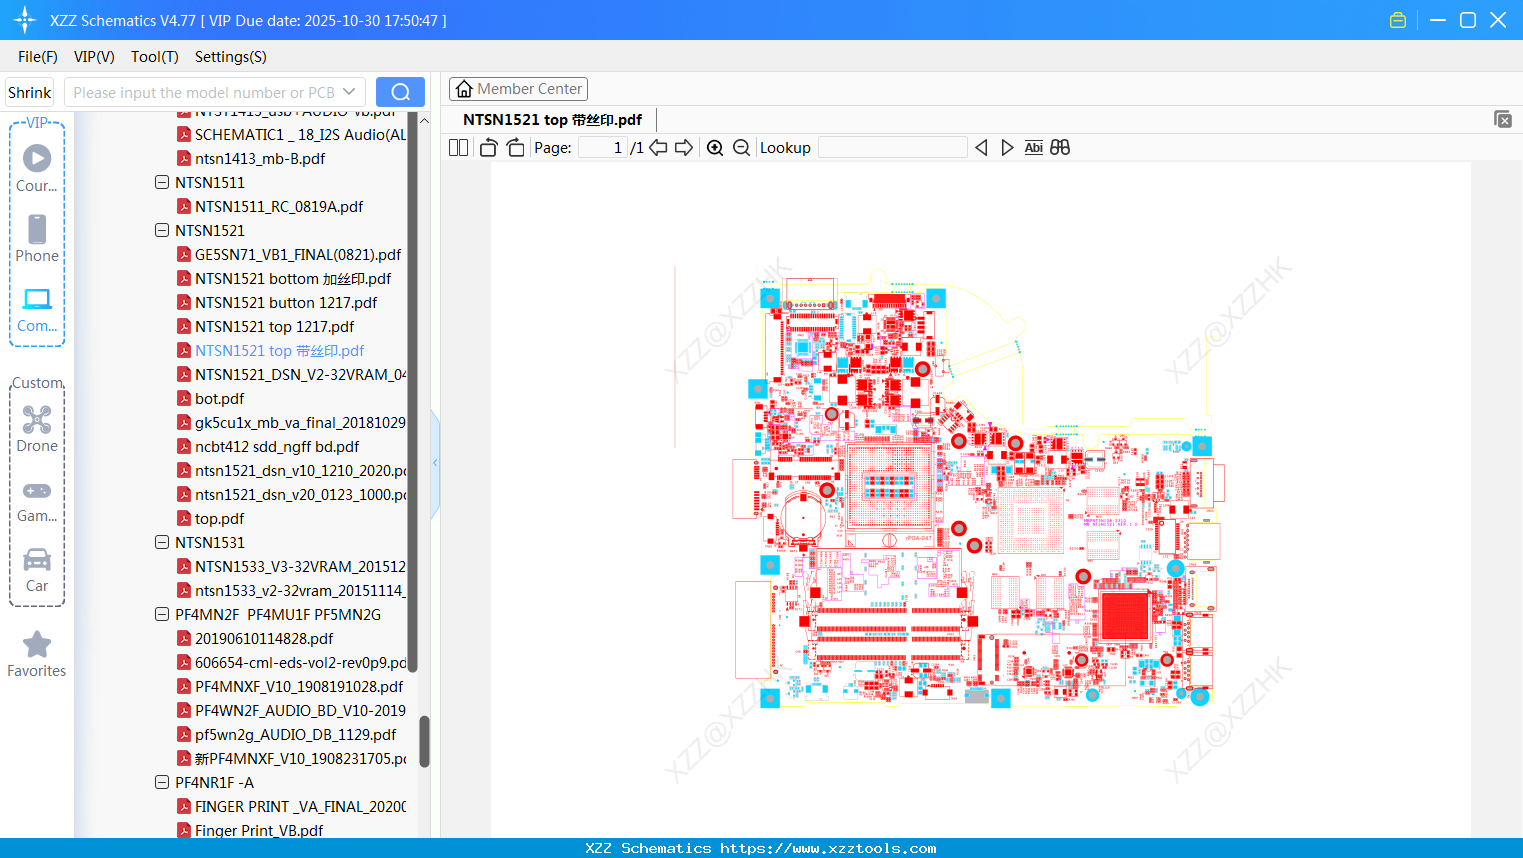Viewport: 1523px width, 858px height.
Task: Open the PDF icon beside bot.pdf
Action: [184, 399]
